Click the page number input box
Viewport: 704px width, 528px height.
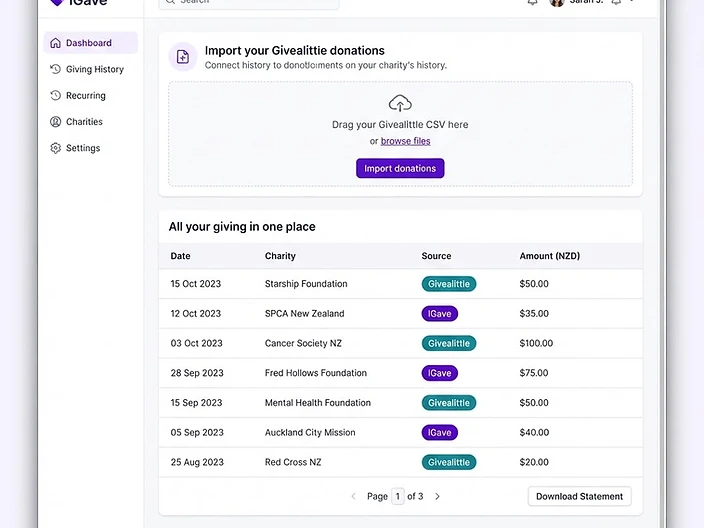(398, 496)
